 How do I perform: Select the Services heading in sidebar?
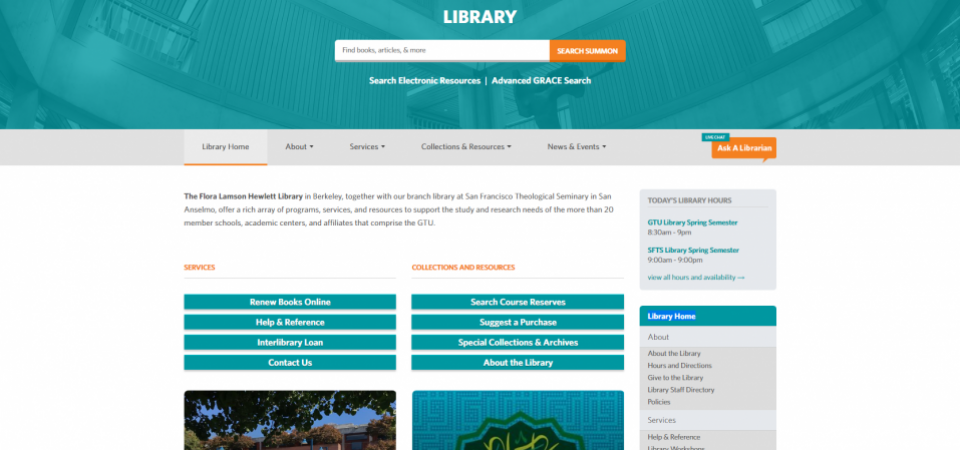[x=708, y=420]
